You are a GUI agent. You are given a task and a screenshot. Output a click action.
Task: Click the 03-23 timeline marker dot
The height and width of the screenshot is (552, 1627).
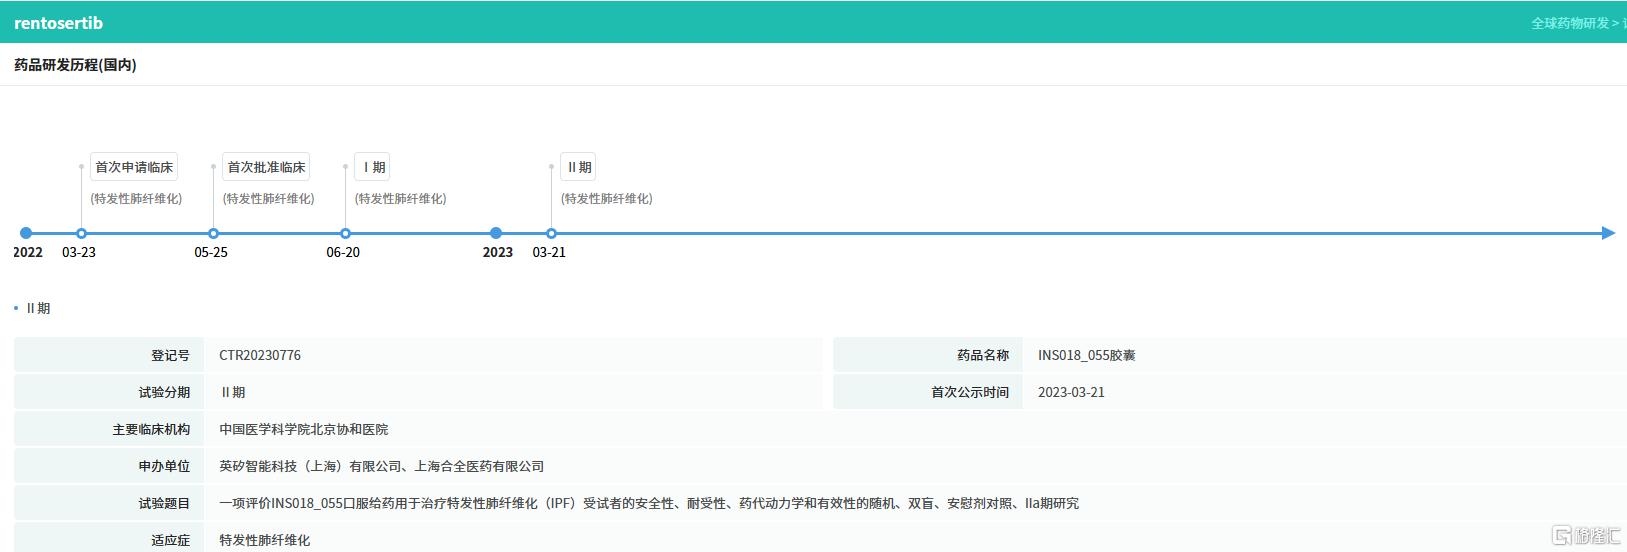pos(81,233)
